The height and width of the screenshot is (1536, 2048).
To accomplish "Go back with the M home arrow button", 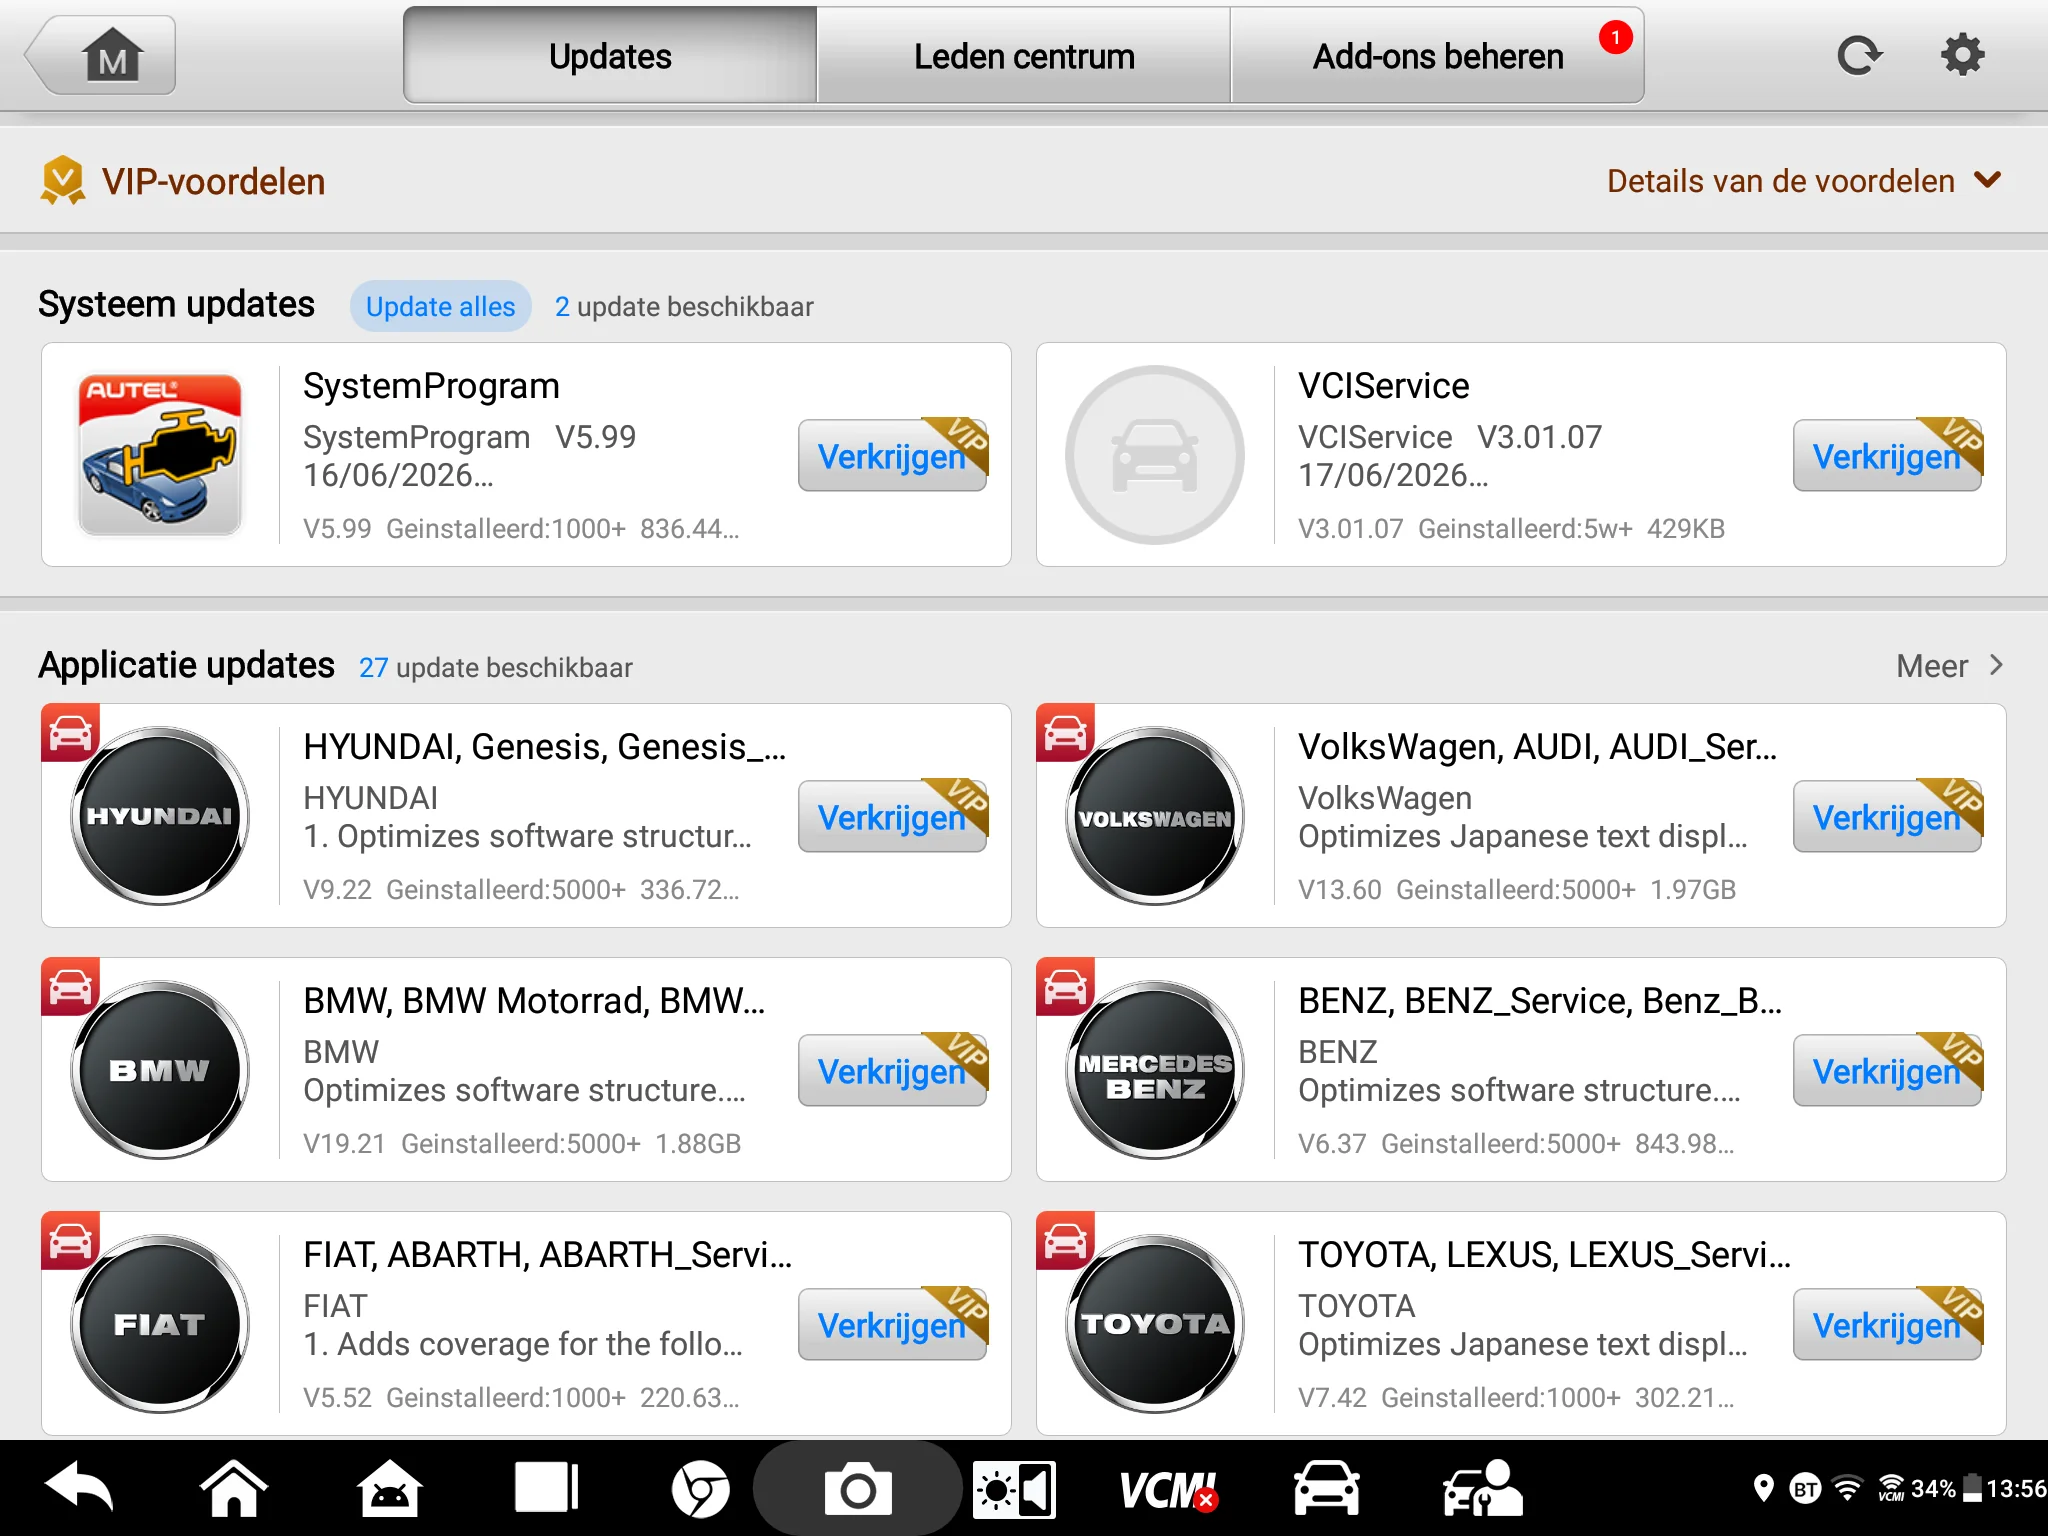I will pyautogui.click(x=100, y=56).
